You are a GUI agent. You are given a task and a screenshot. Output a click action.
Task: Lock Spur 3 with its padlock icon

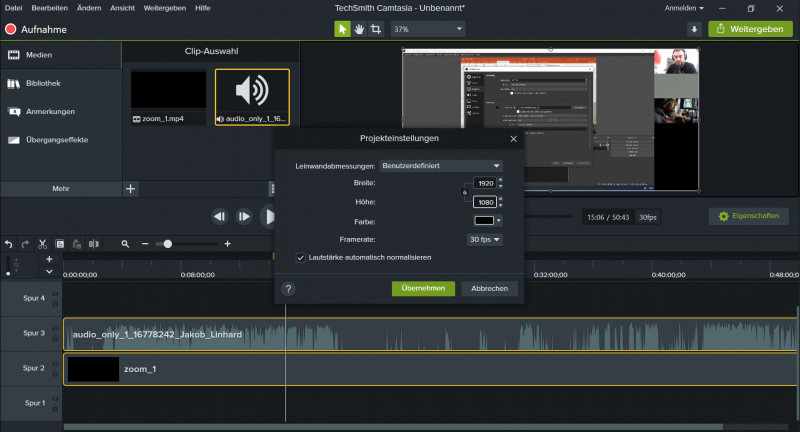click(x=55, y=339)
